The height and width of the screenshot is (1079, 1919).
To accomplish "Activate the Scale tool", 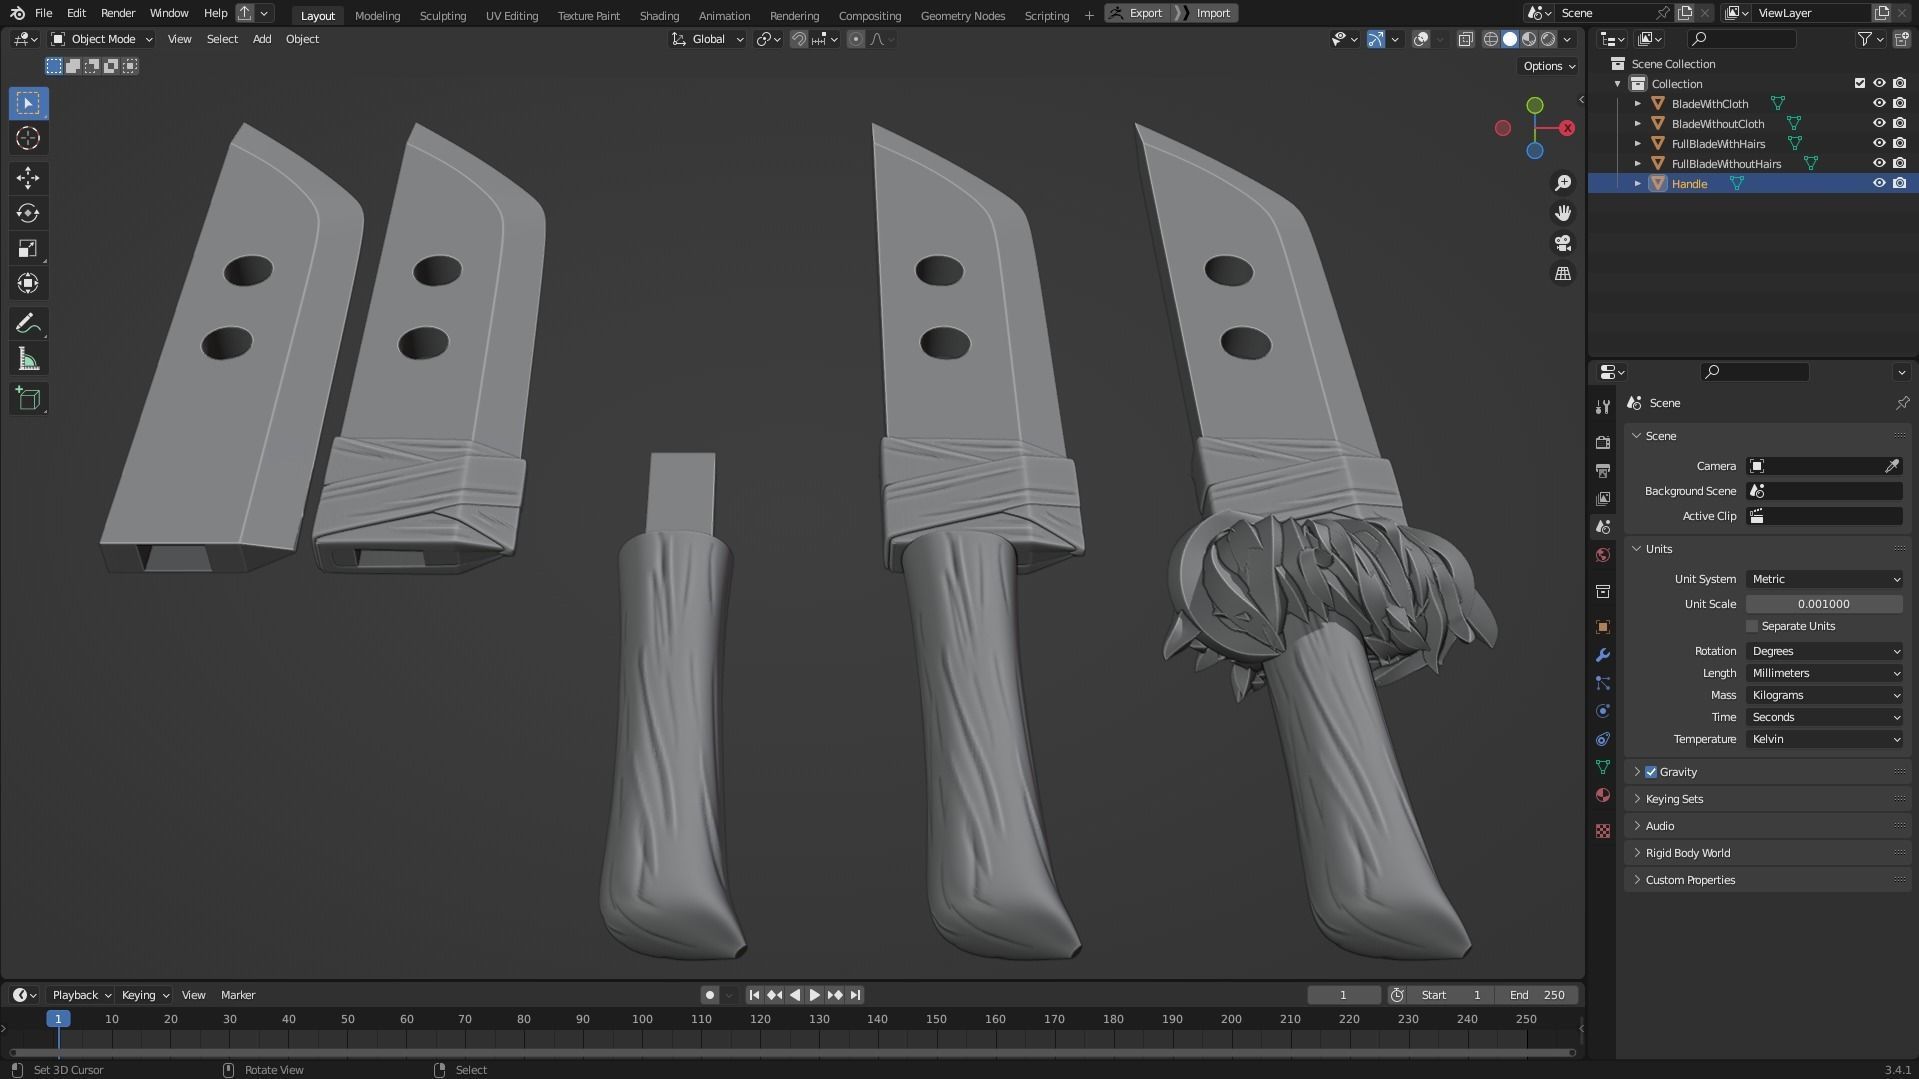I will [27, 248].
